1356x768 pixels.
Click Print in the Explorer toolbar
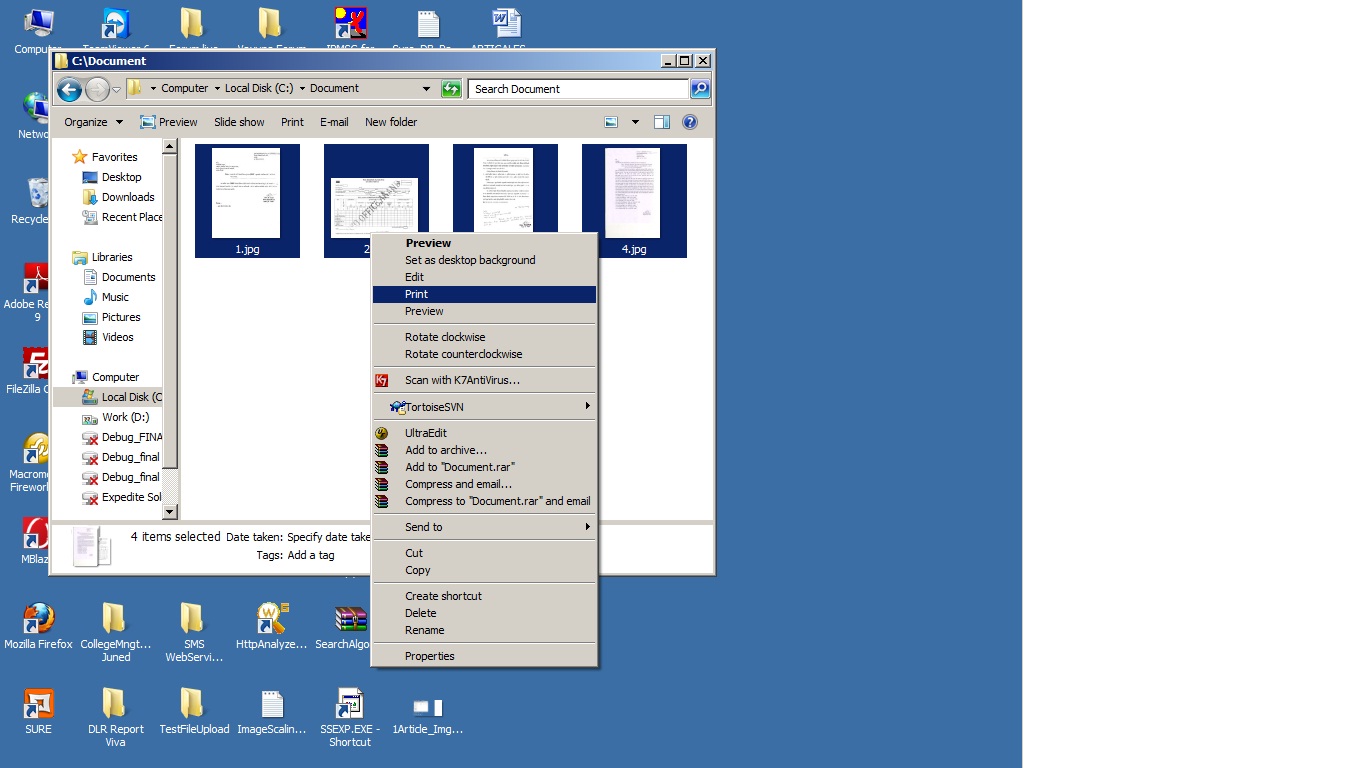tap(292, 122)
